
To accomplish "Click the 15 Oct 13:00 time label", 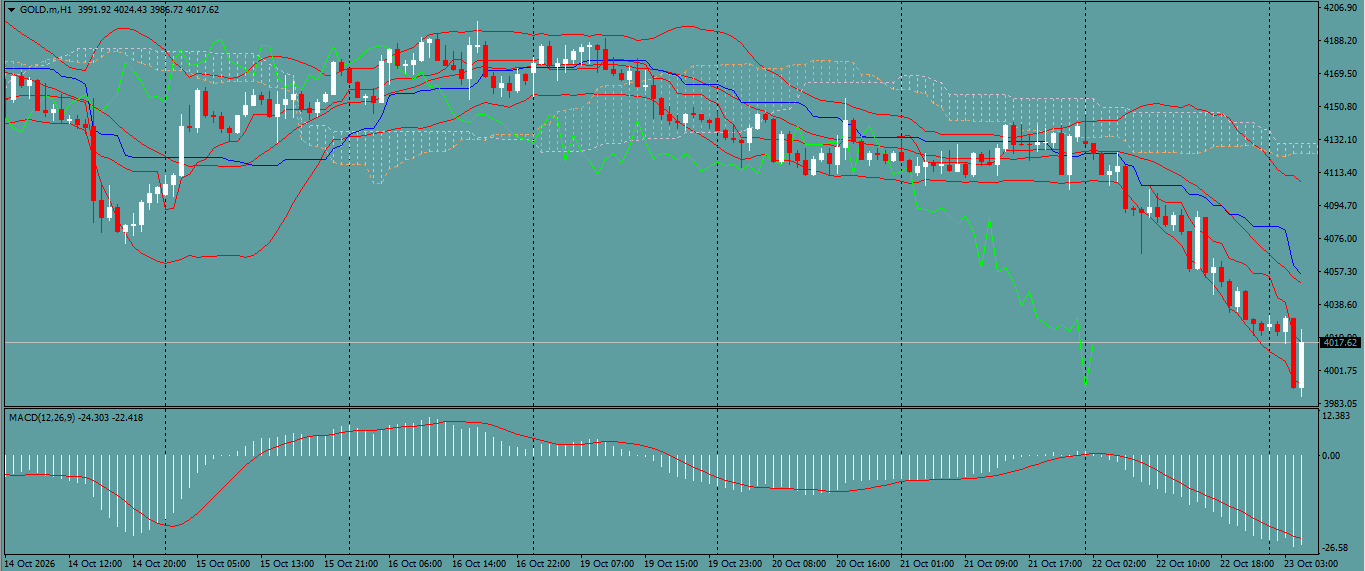I will click(288, 564).
